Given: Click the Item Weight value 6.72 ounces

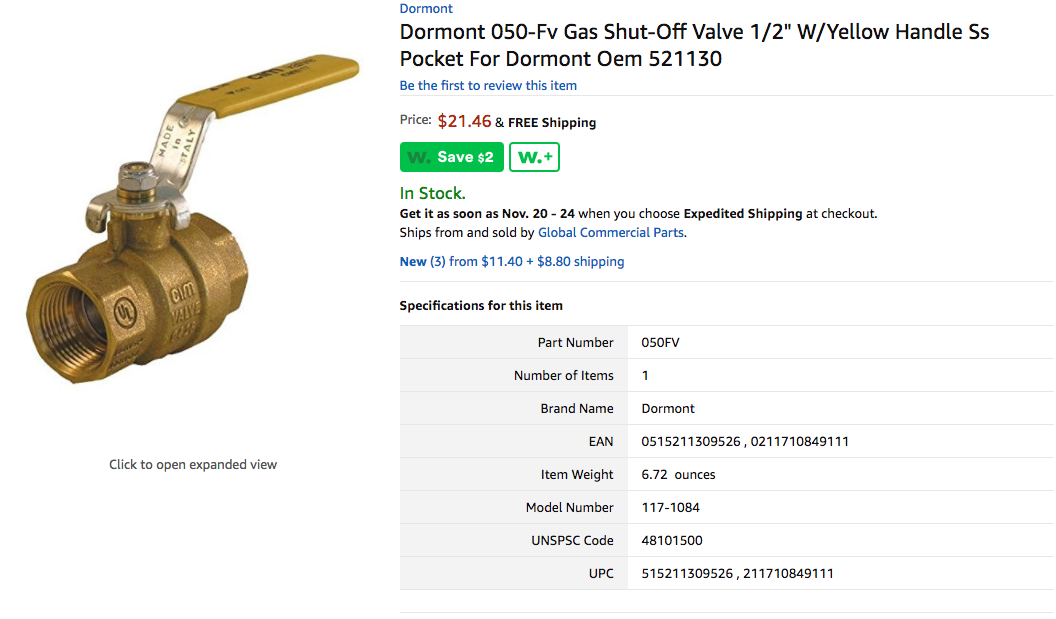Looking at the screenshot, I should coord(678,474).
